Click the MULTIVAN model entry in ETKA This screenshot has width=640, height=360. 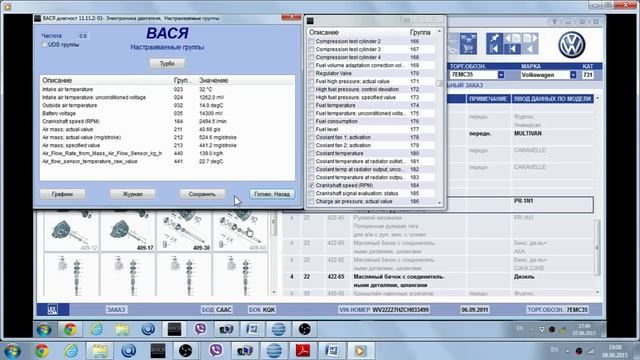click(x=528, y=133)
